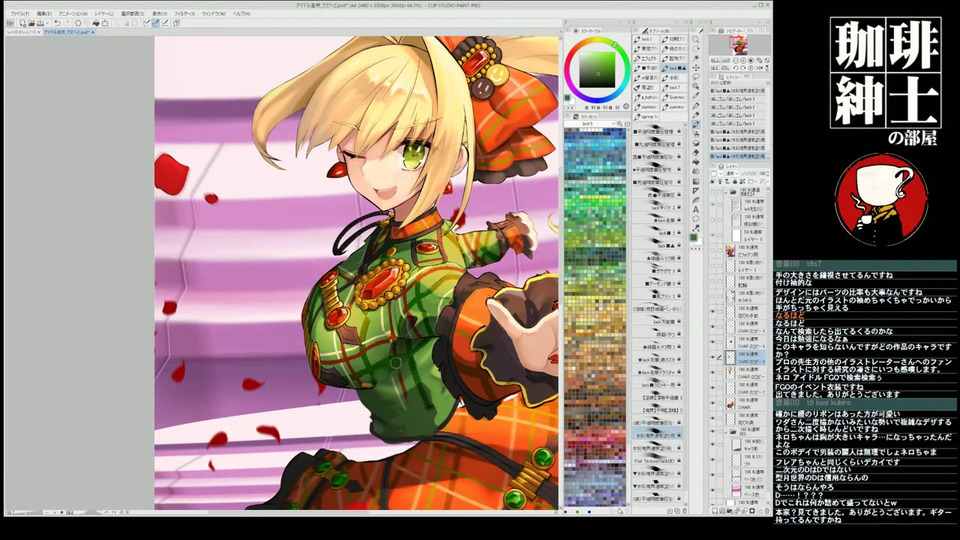The height and width of the screenshot is (540, 960).
Task: Select the highlighted Brush tool
Action: 696,124
